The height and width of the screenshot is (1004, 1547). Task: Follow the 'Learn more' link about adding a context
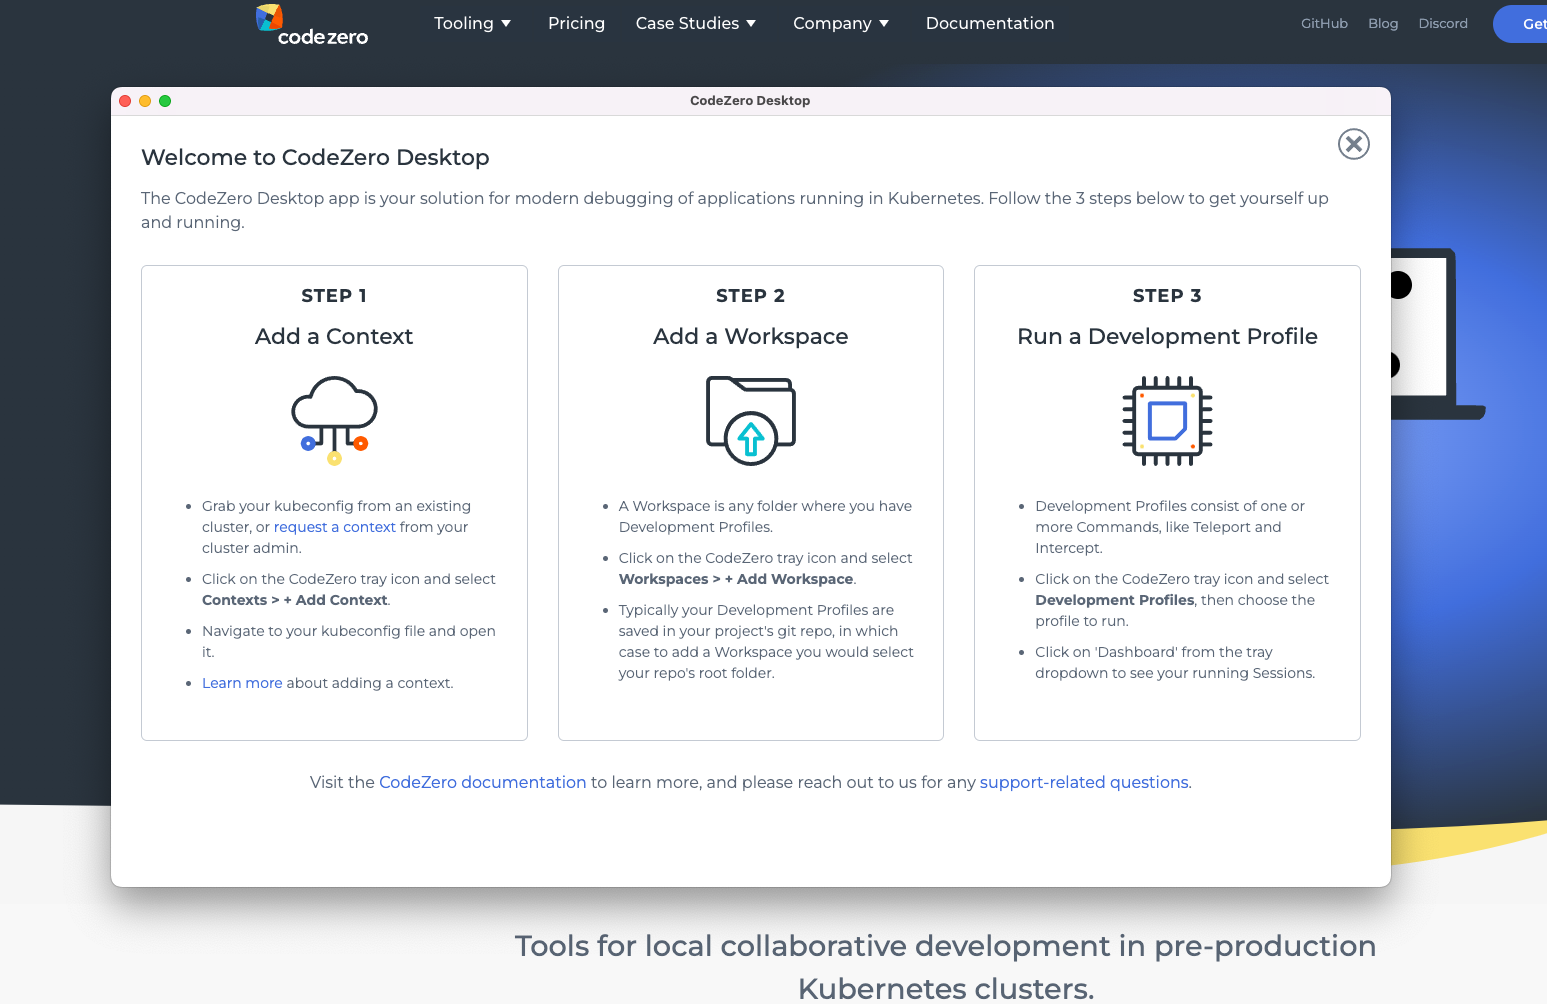(242, 683)
